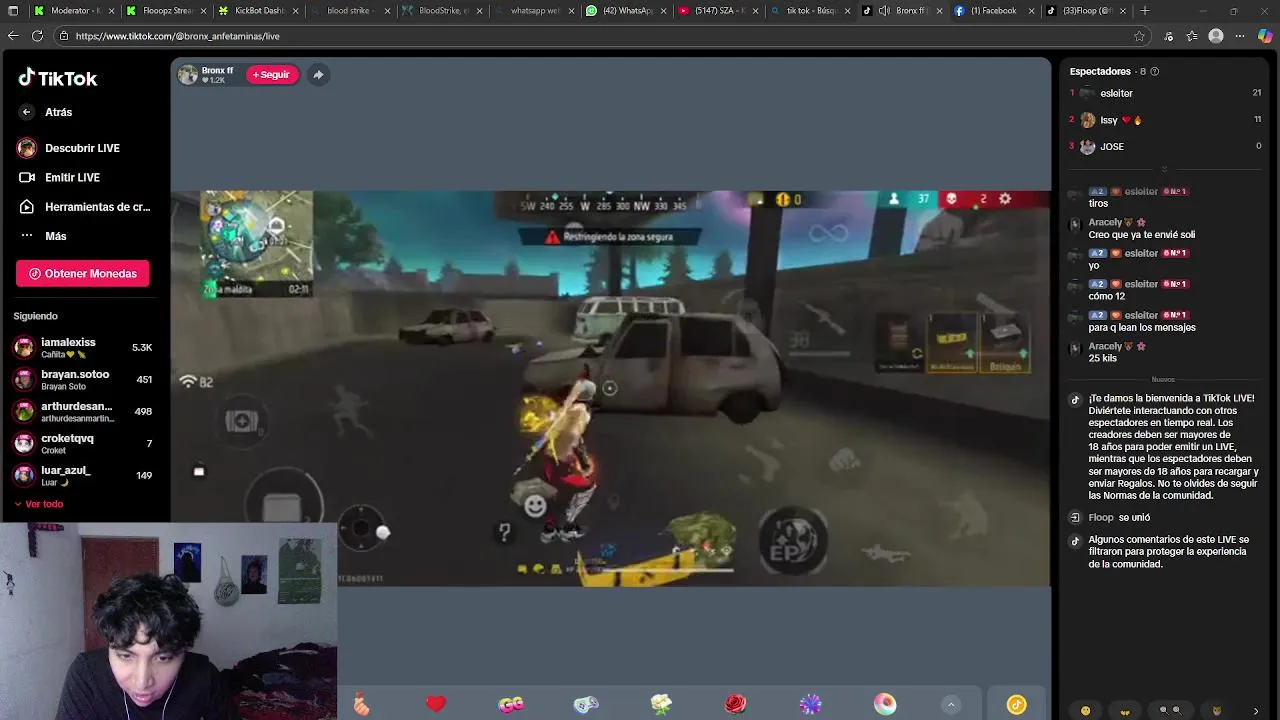Switch to the WhatsApp (42) browser tab
The image size is (1280, 720).
[x=627, y=11]
